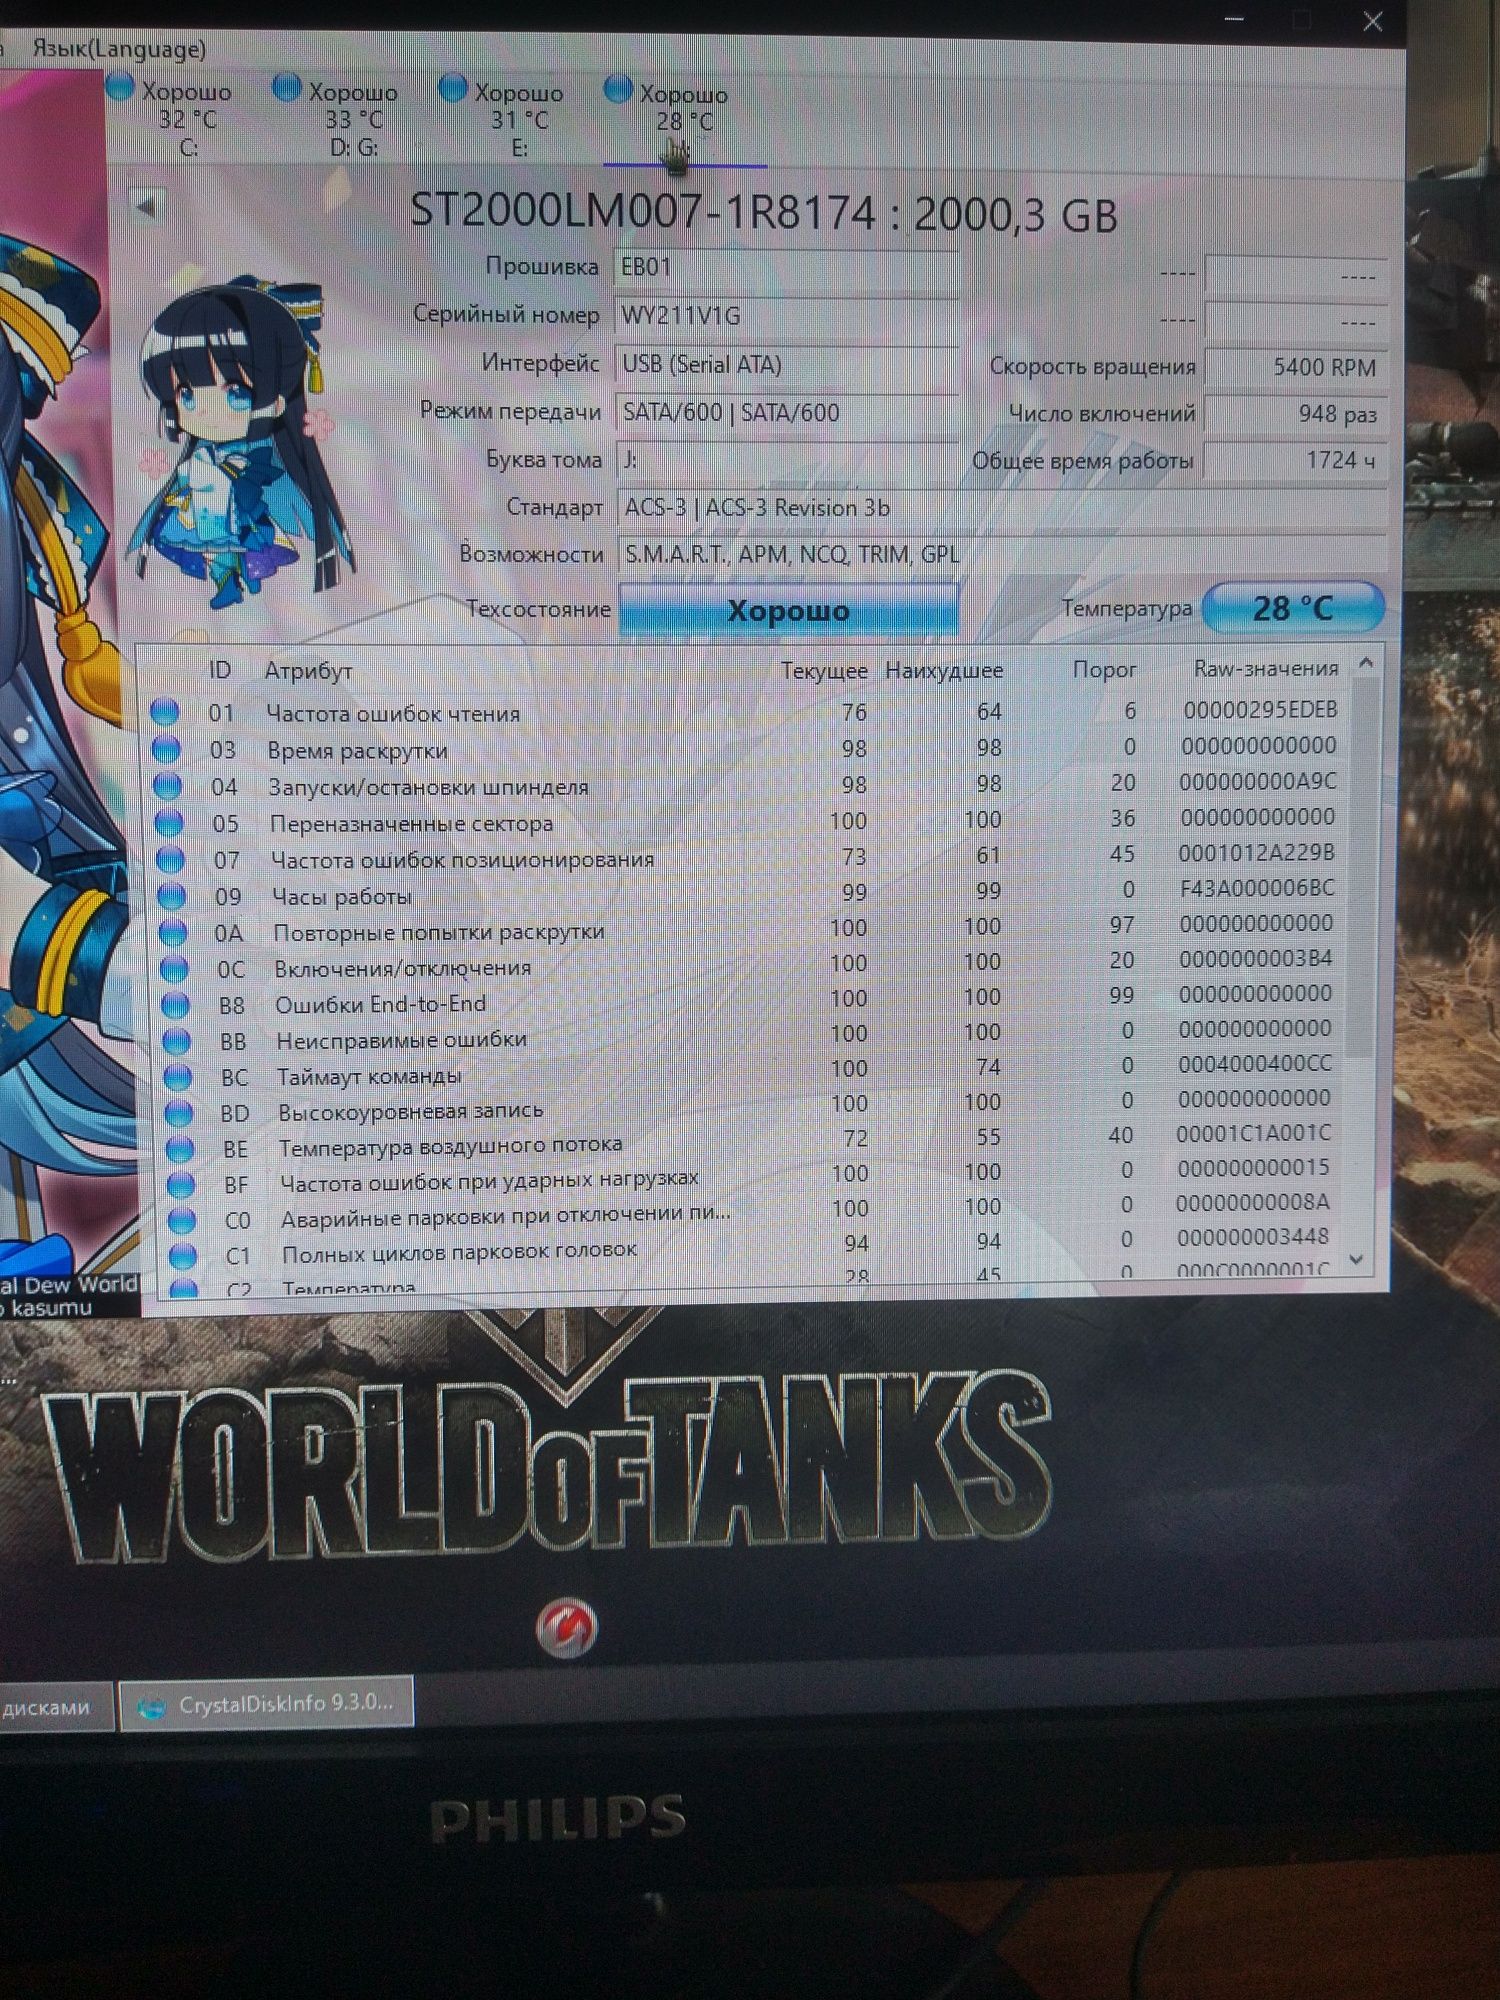Click the Наихудшее column header
This screenshot has width=1500, height=2000.
(x=944, y=670)
